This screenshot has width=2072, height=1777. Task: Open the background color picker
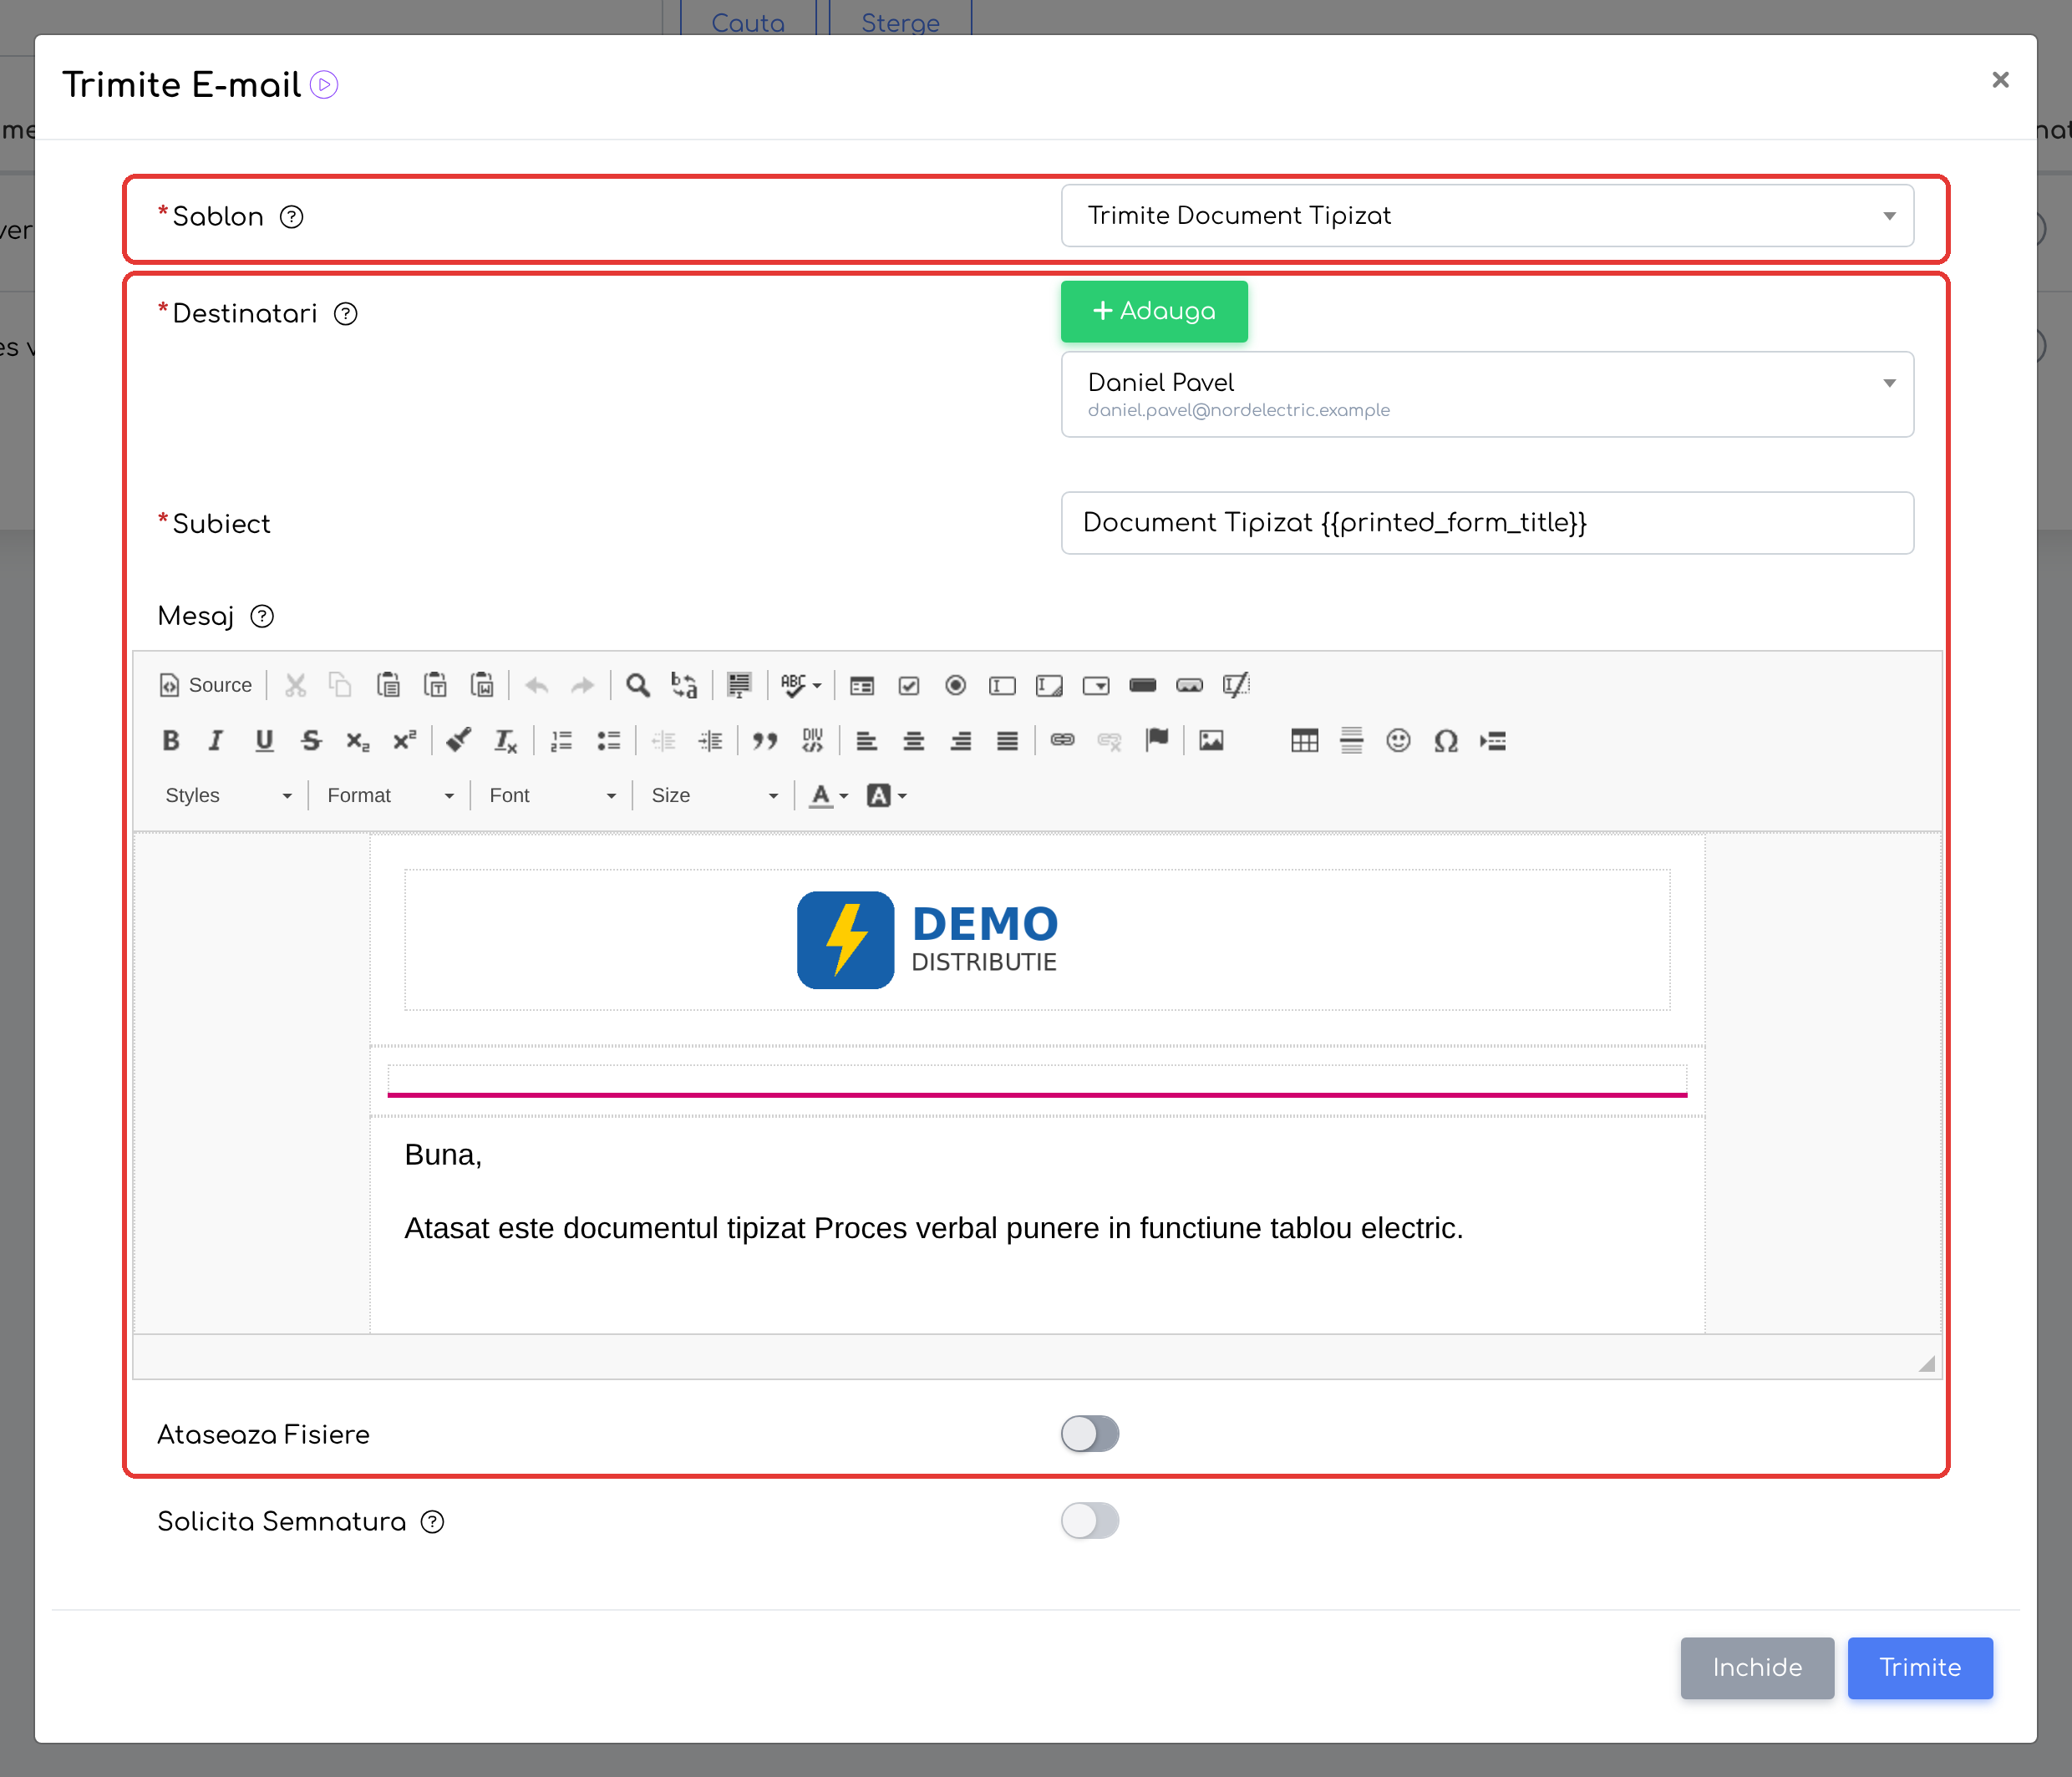coord(887,796)
